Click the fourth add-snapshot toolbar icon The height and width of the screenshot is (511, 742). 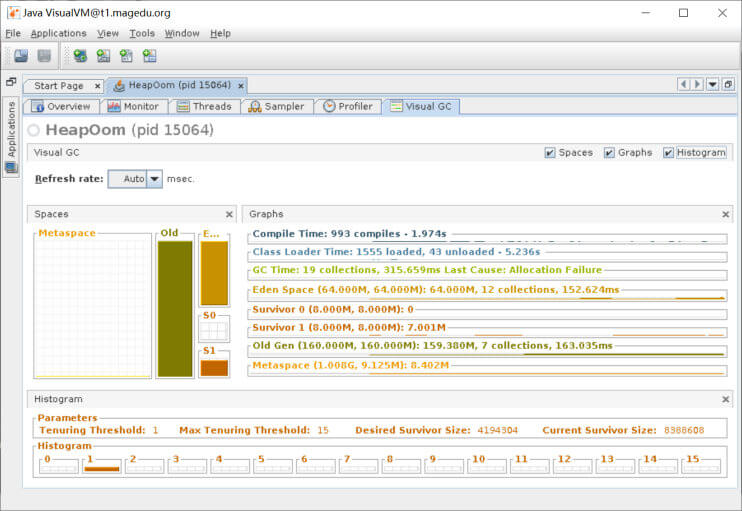149,56
